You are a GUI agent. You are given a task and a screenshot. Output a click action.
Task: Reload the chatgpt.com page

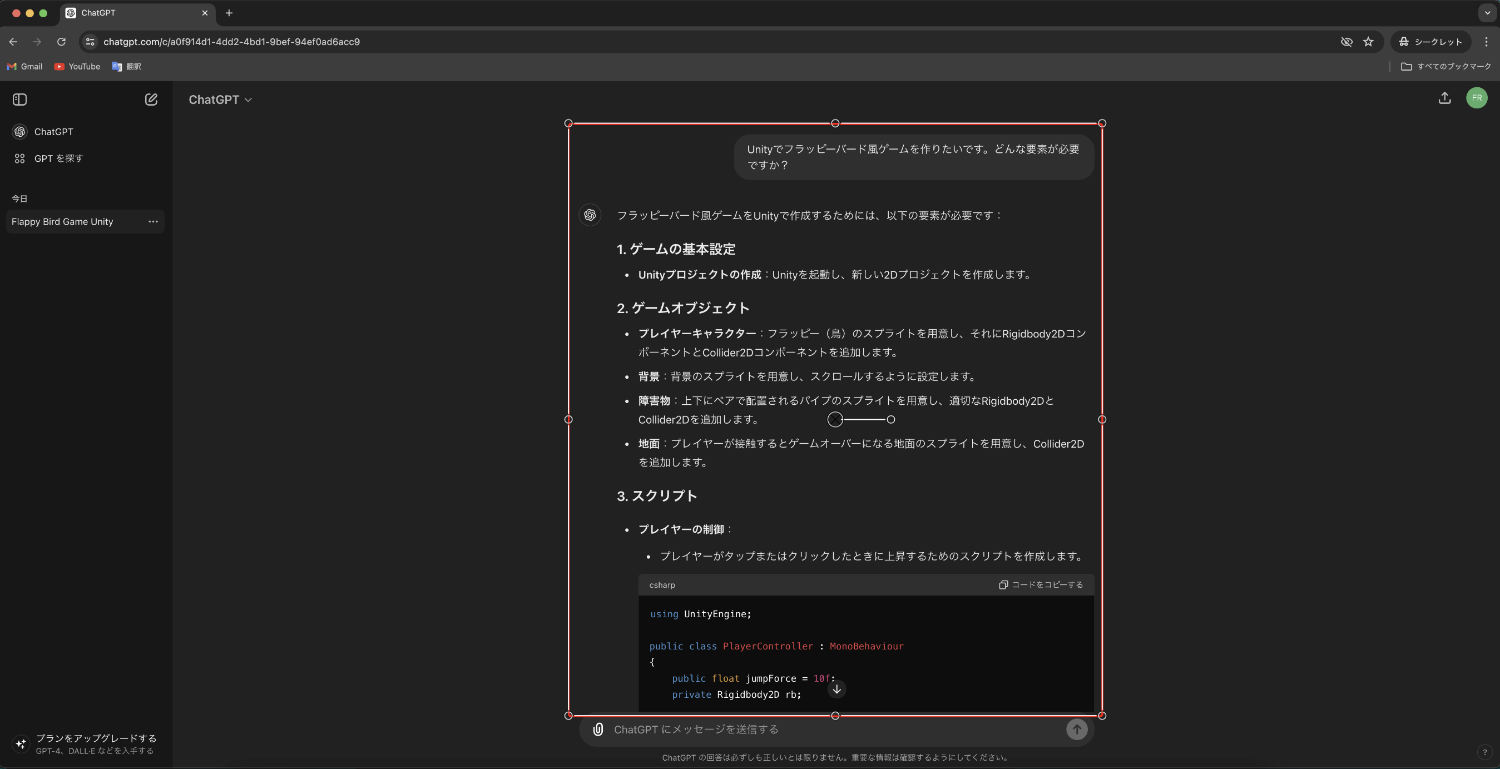(x=61, y=42)
